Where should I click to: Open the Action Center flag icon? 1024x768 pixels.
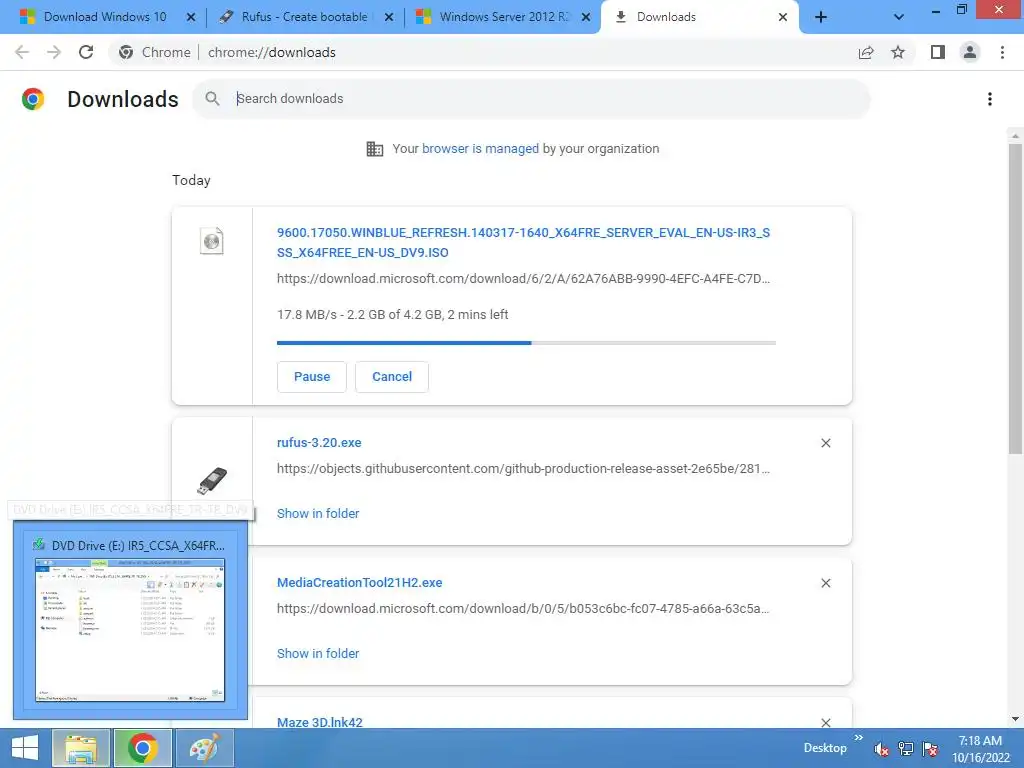click(x=931, y=749)
